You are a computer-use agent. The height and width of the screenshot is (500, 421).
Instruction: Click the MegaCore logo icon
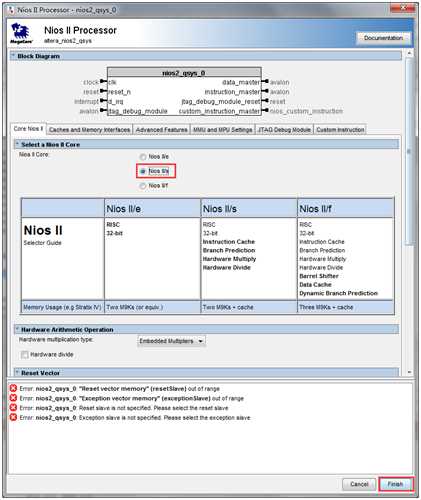[x=22, y=33]
